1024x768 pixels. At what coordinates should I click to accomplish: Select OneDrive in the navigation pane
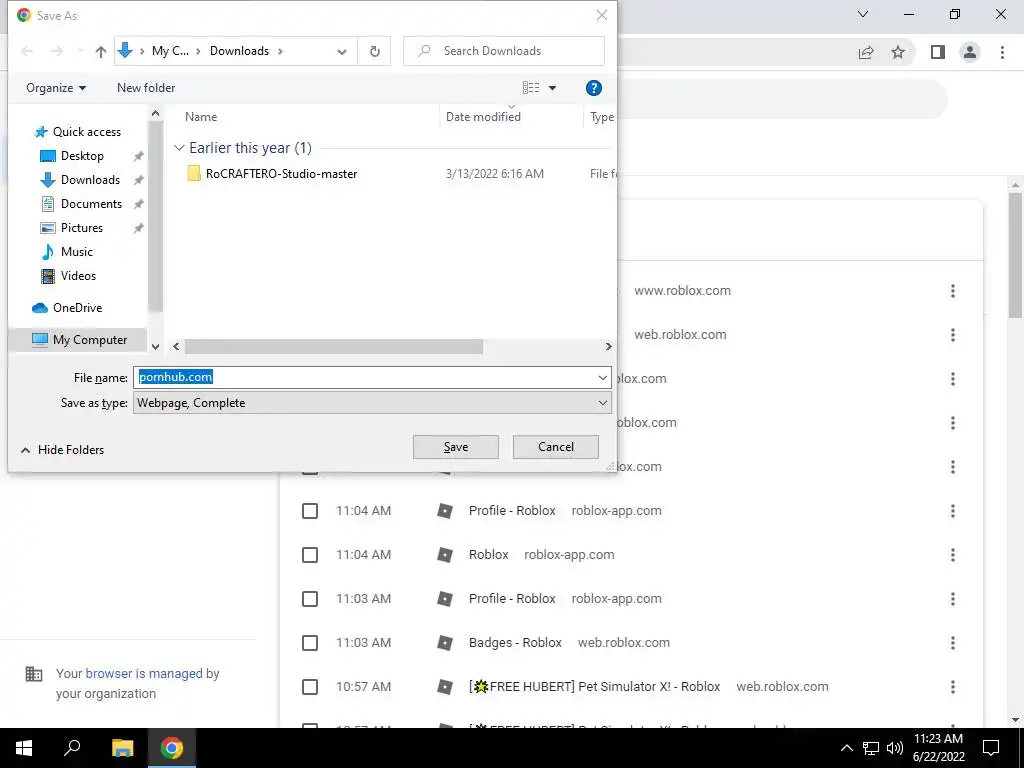point(77,308)
